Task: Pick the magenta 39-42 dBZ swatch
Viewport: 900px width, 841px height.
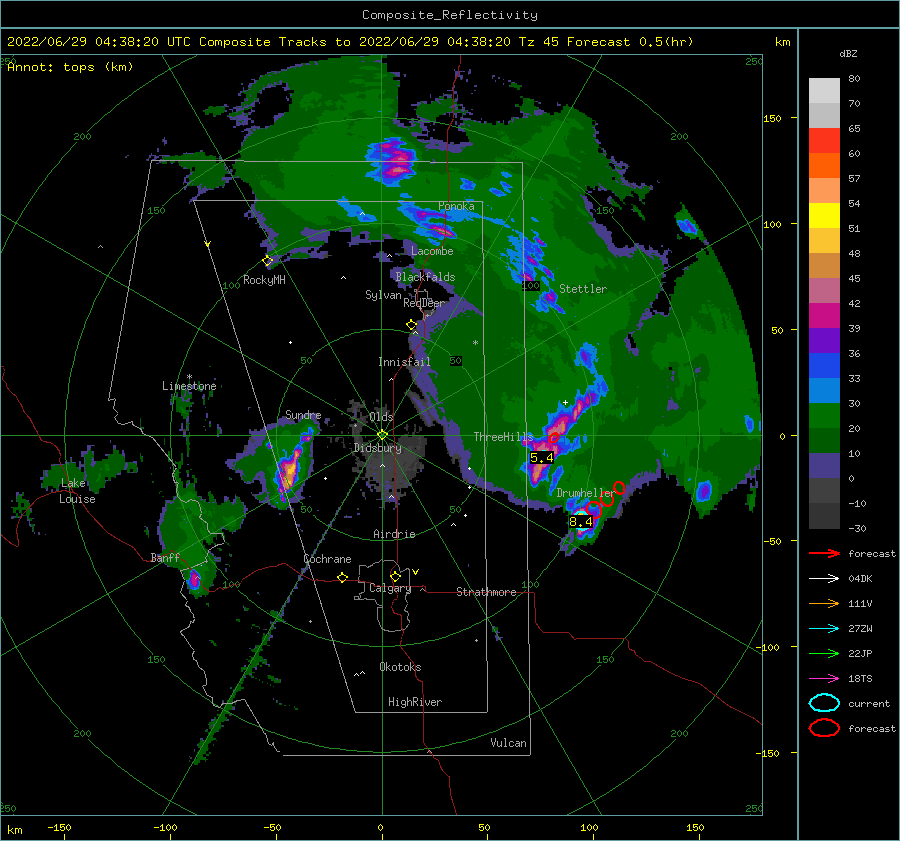Action: 824,316
